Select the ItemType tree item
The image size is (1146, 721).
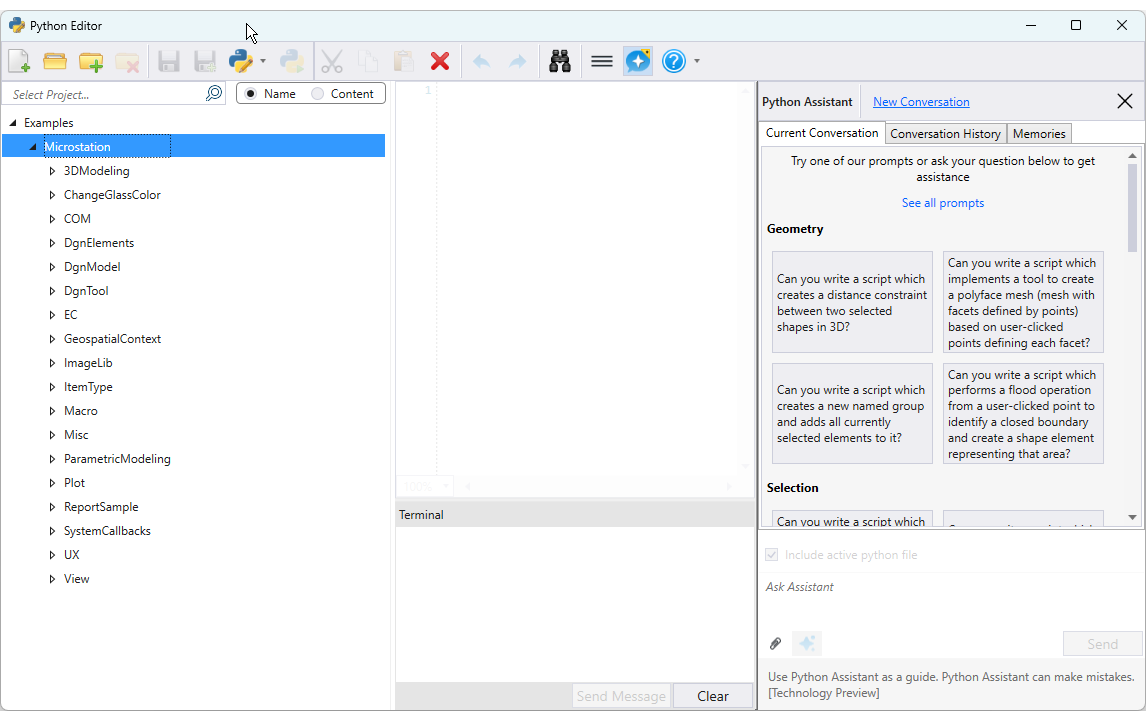(88, 387)
